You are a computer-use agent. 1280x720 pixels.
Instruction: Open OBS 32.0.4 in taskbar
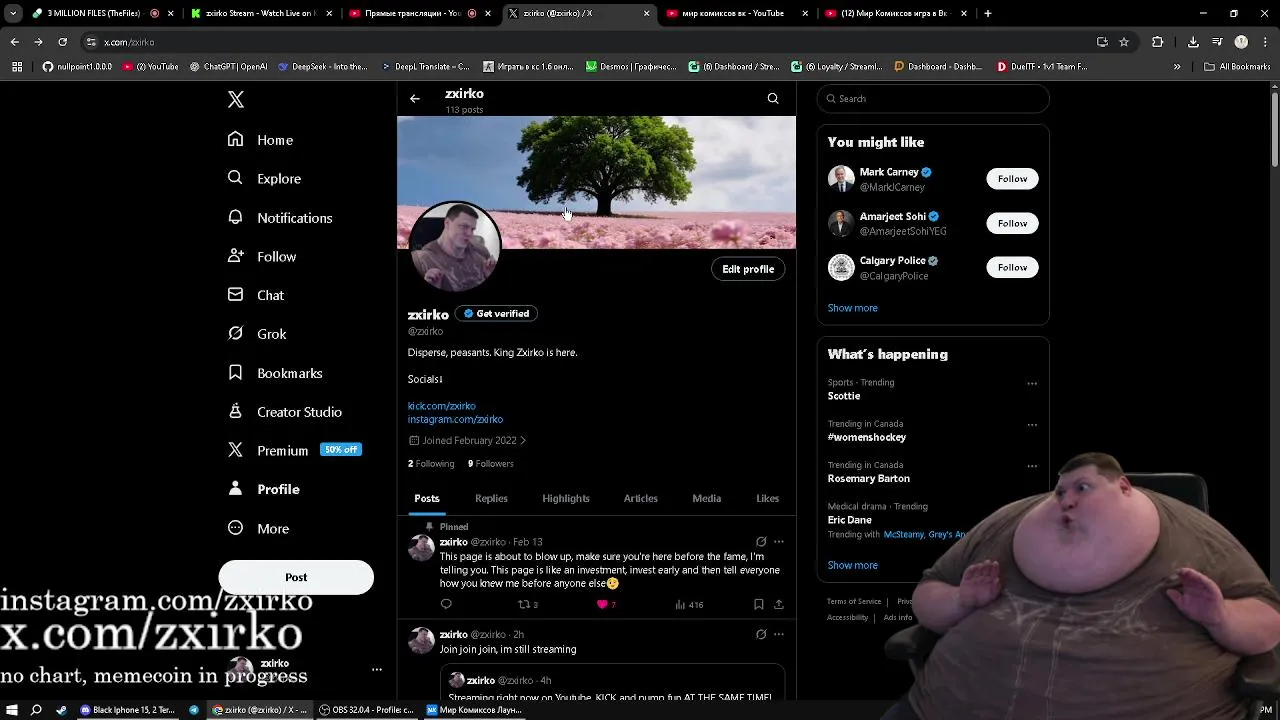point(366,710)
